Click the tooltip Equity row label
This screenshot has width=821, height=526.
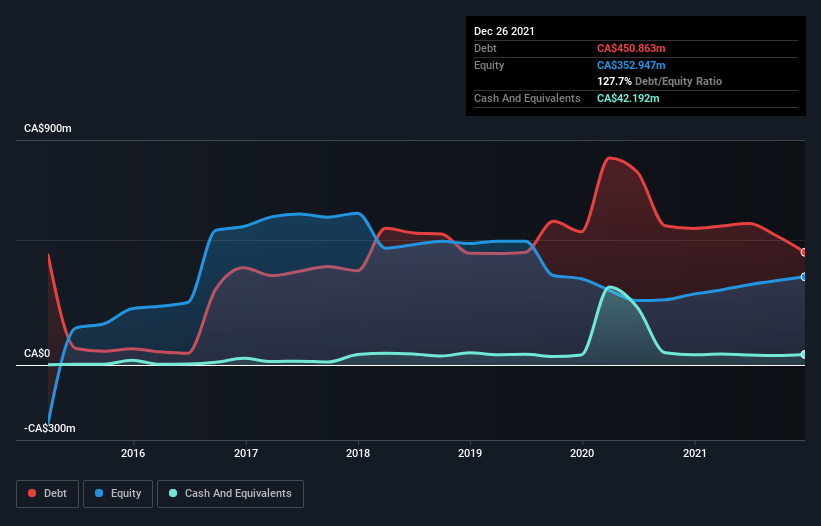tap(489, 65)
